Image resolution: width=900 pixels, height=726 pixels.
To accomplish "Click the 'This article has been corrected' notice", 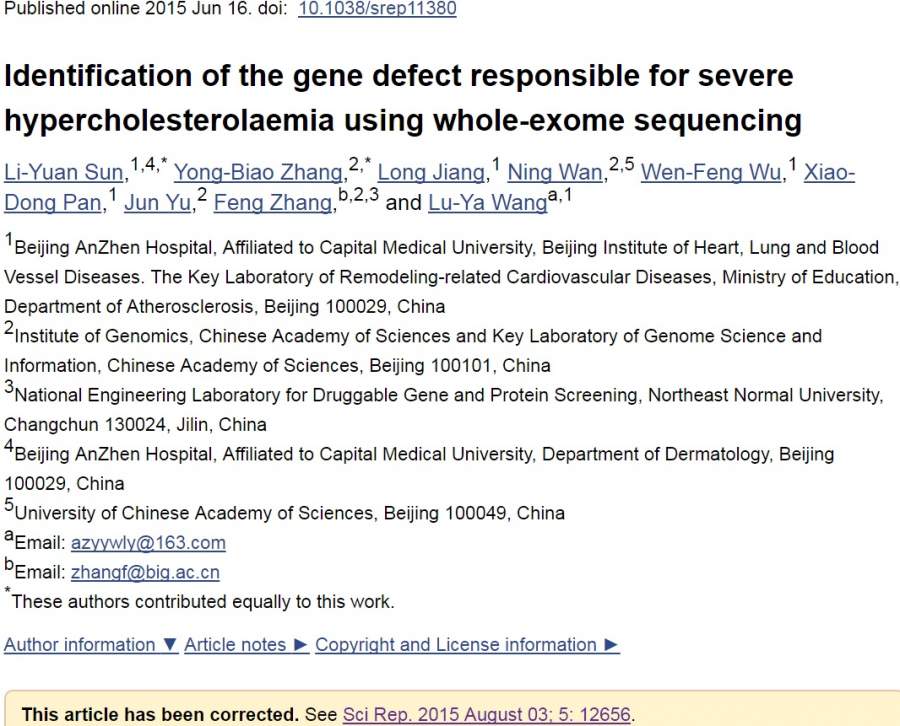I will pyautogui.click(x=160, y=715).
